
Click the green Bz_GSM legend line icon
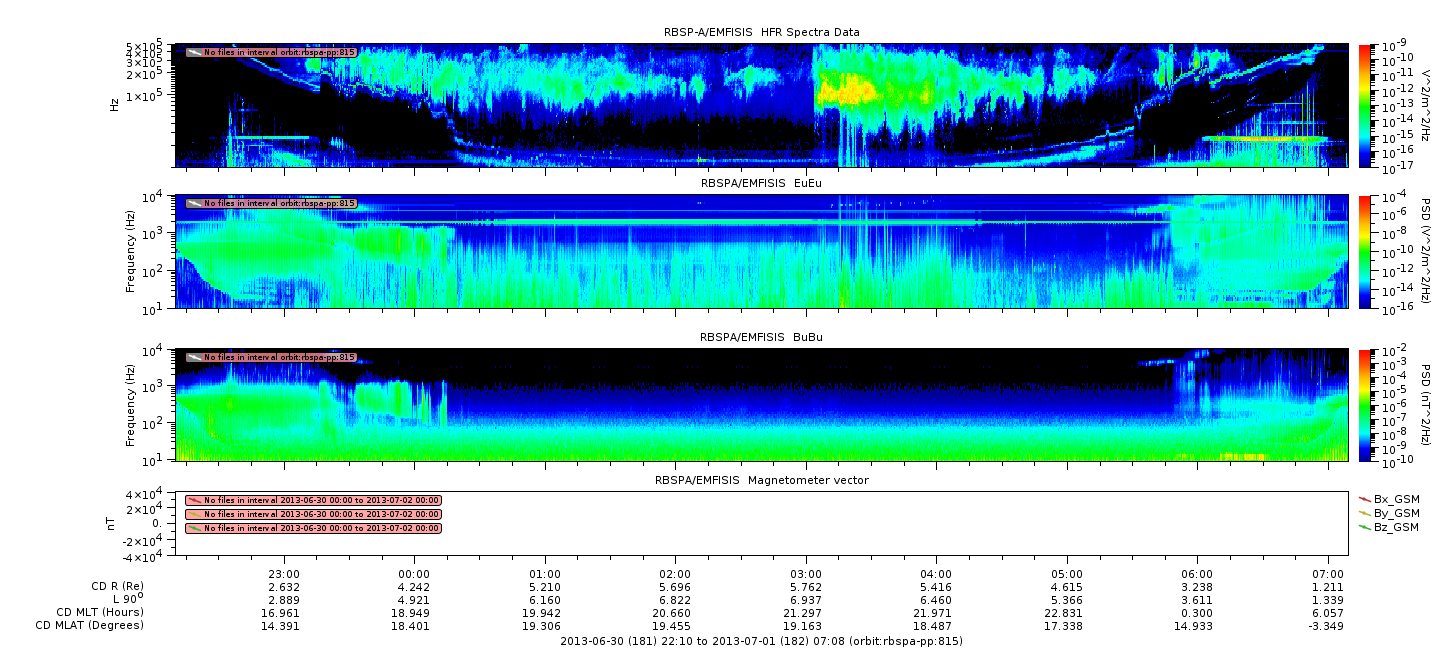(1364, 526)
